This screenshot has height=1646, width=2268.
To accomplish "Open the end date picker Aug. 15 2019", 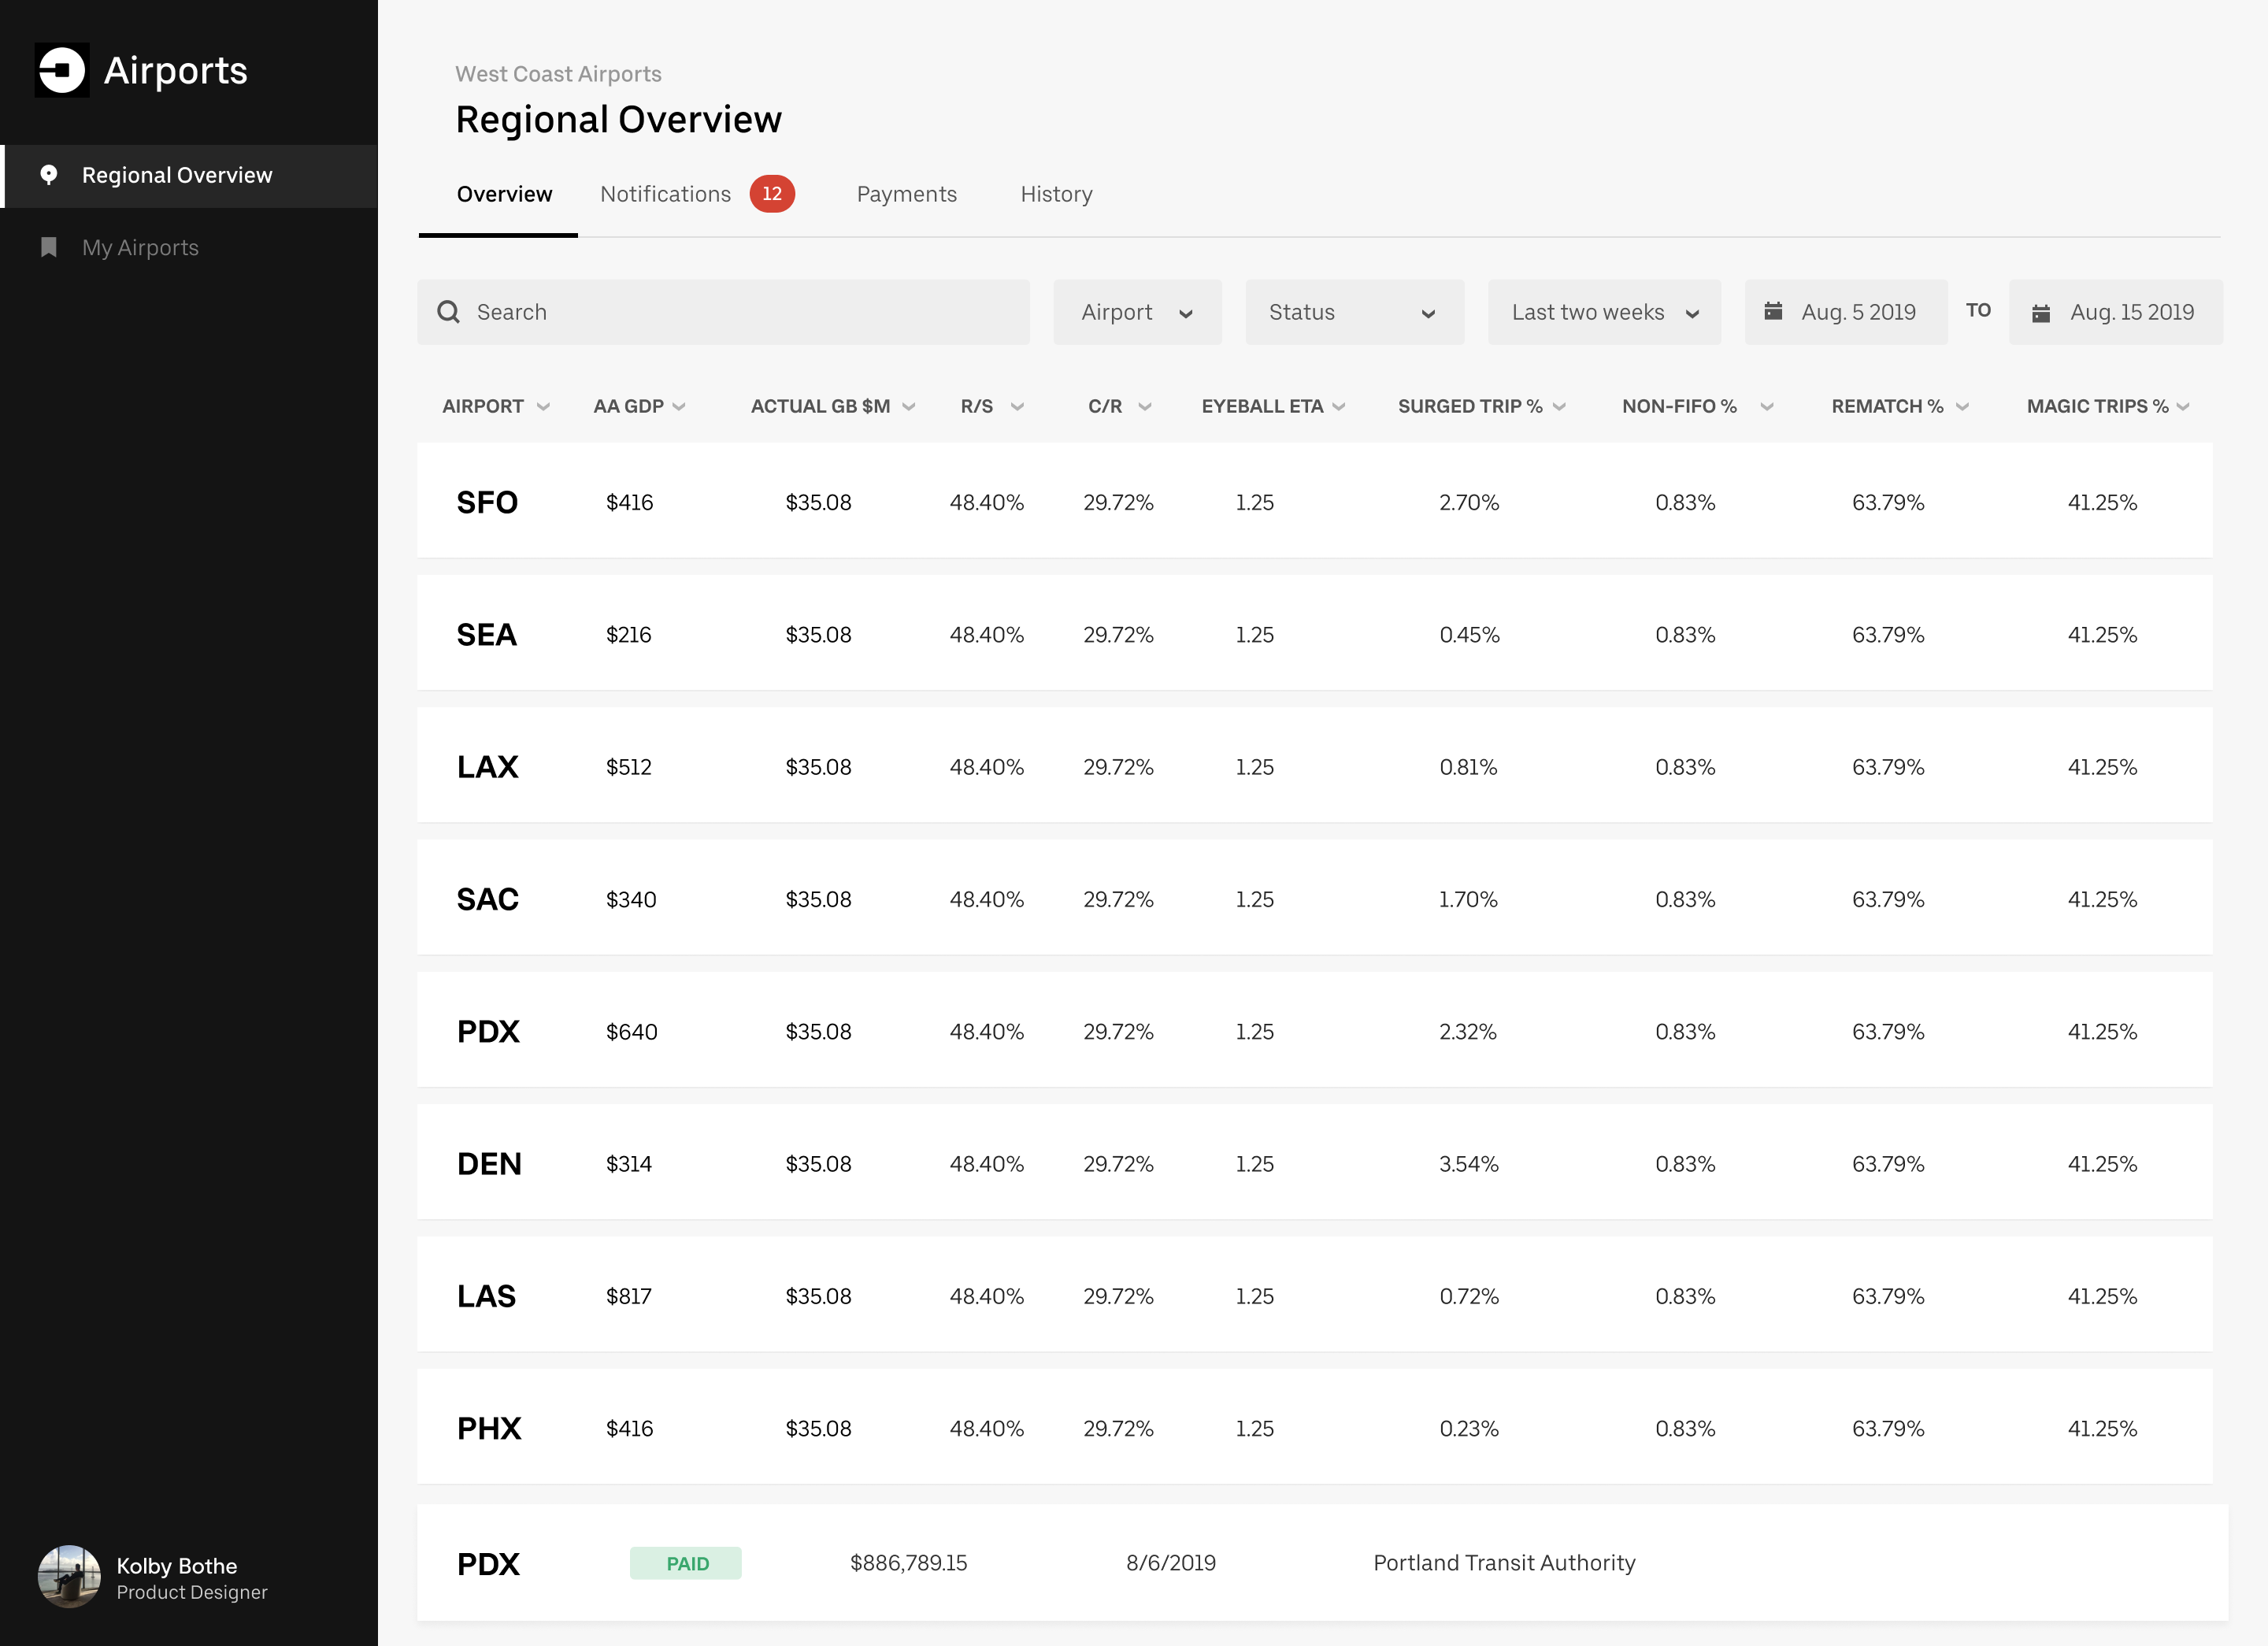I will point(2115,312).
